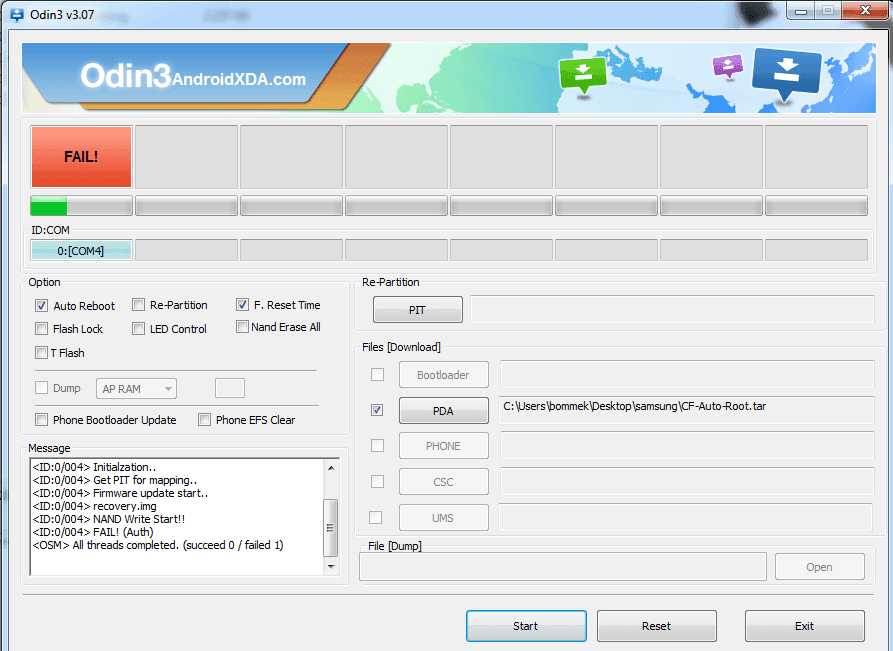
Task: Click 'All threads completed' log line
Action: point(158,545)
